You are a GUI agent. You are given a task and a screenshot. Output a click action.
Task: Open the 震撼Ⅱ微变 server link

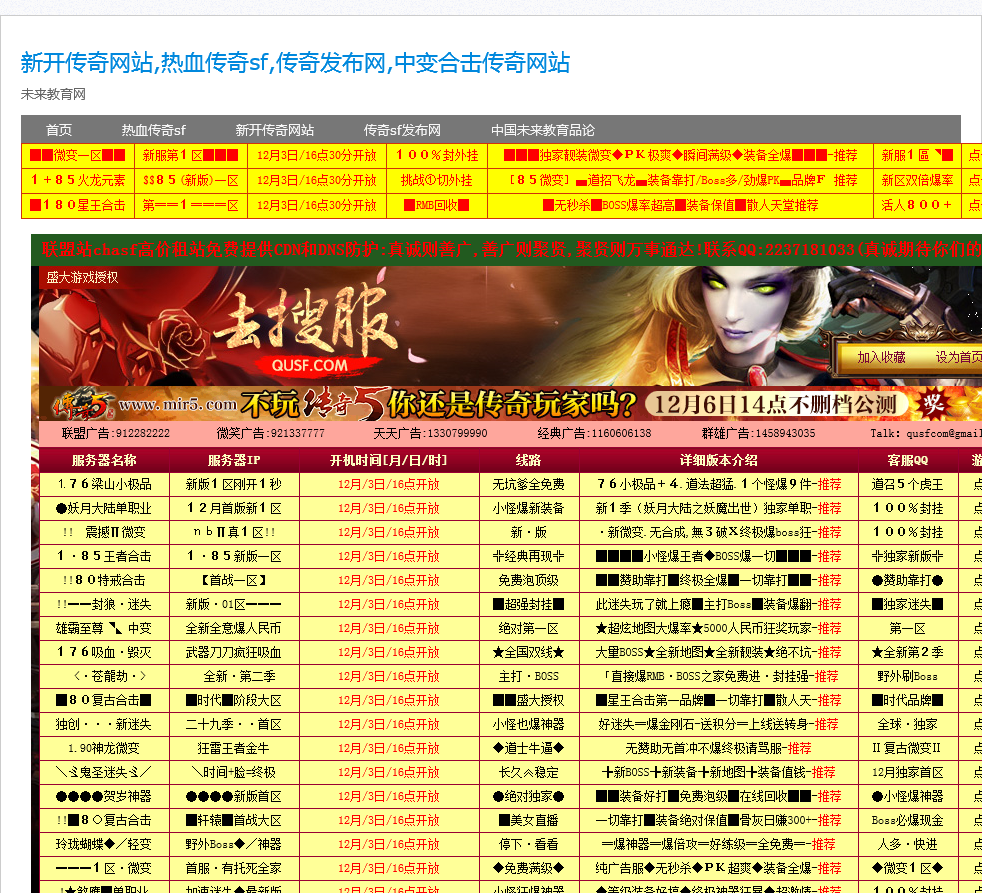point(104,532)
